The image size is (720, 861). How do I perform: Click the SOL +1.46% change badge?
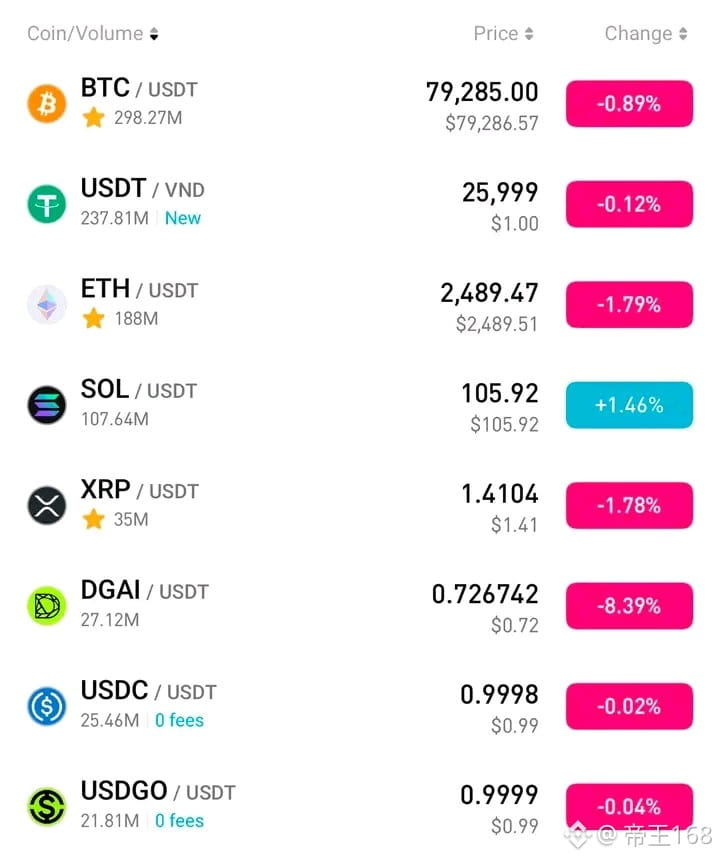[x=629, y=405]
